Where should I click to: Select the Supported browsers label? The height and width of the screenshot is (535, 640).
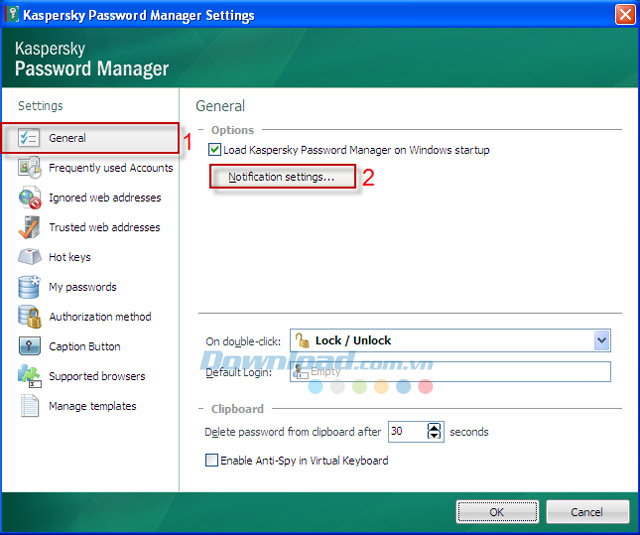[97, 376]
